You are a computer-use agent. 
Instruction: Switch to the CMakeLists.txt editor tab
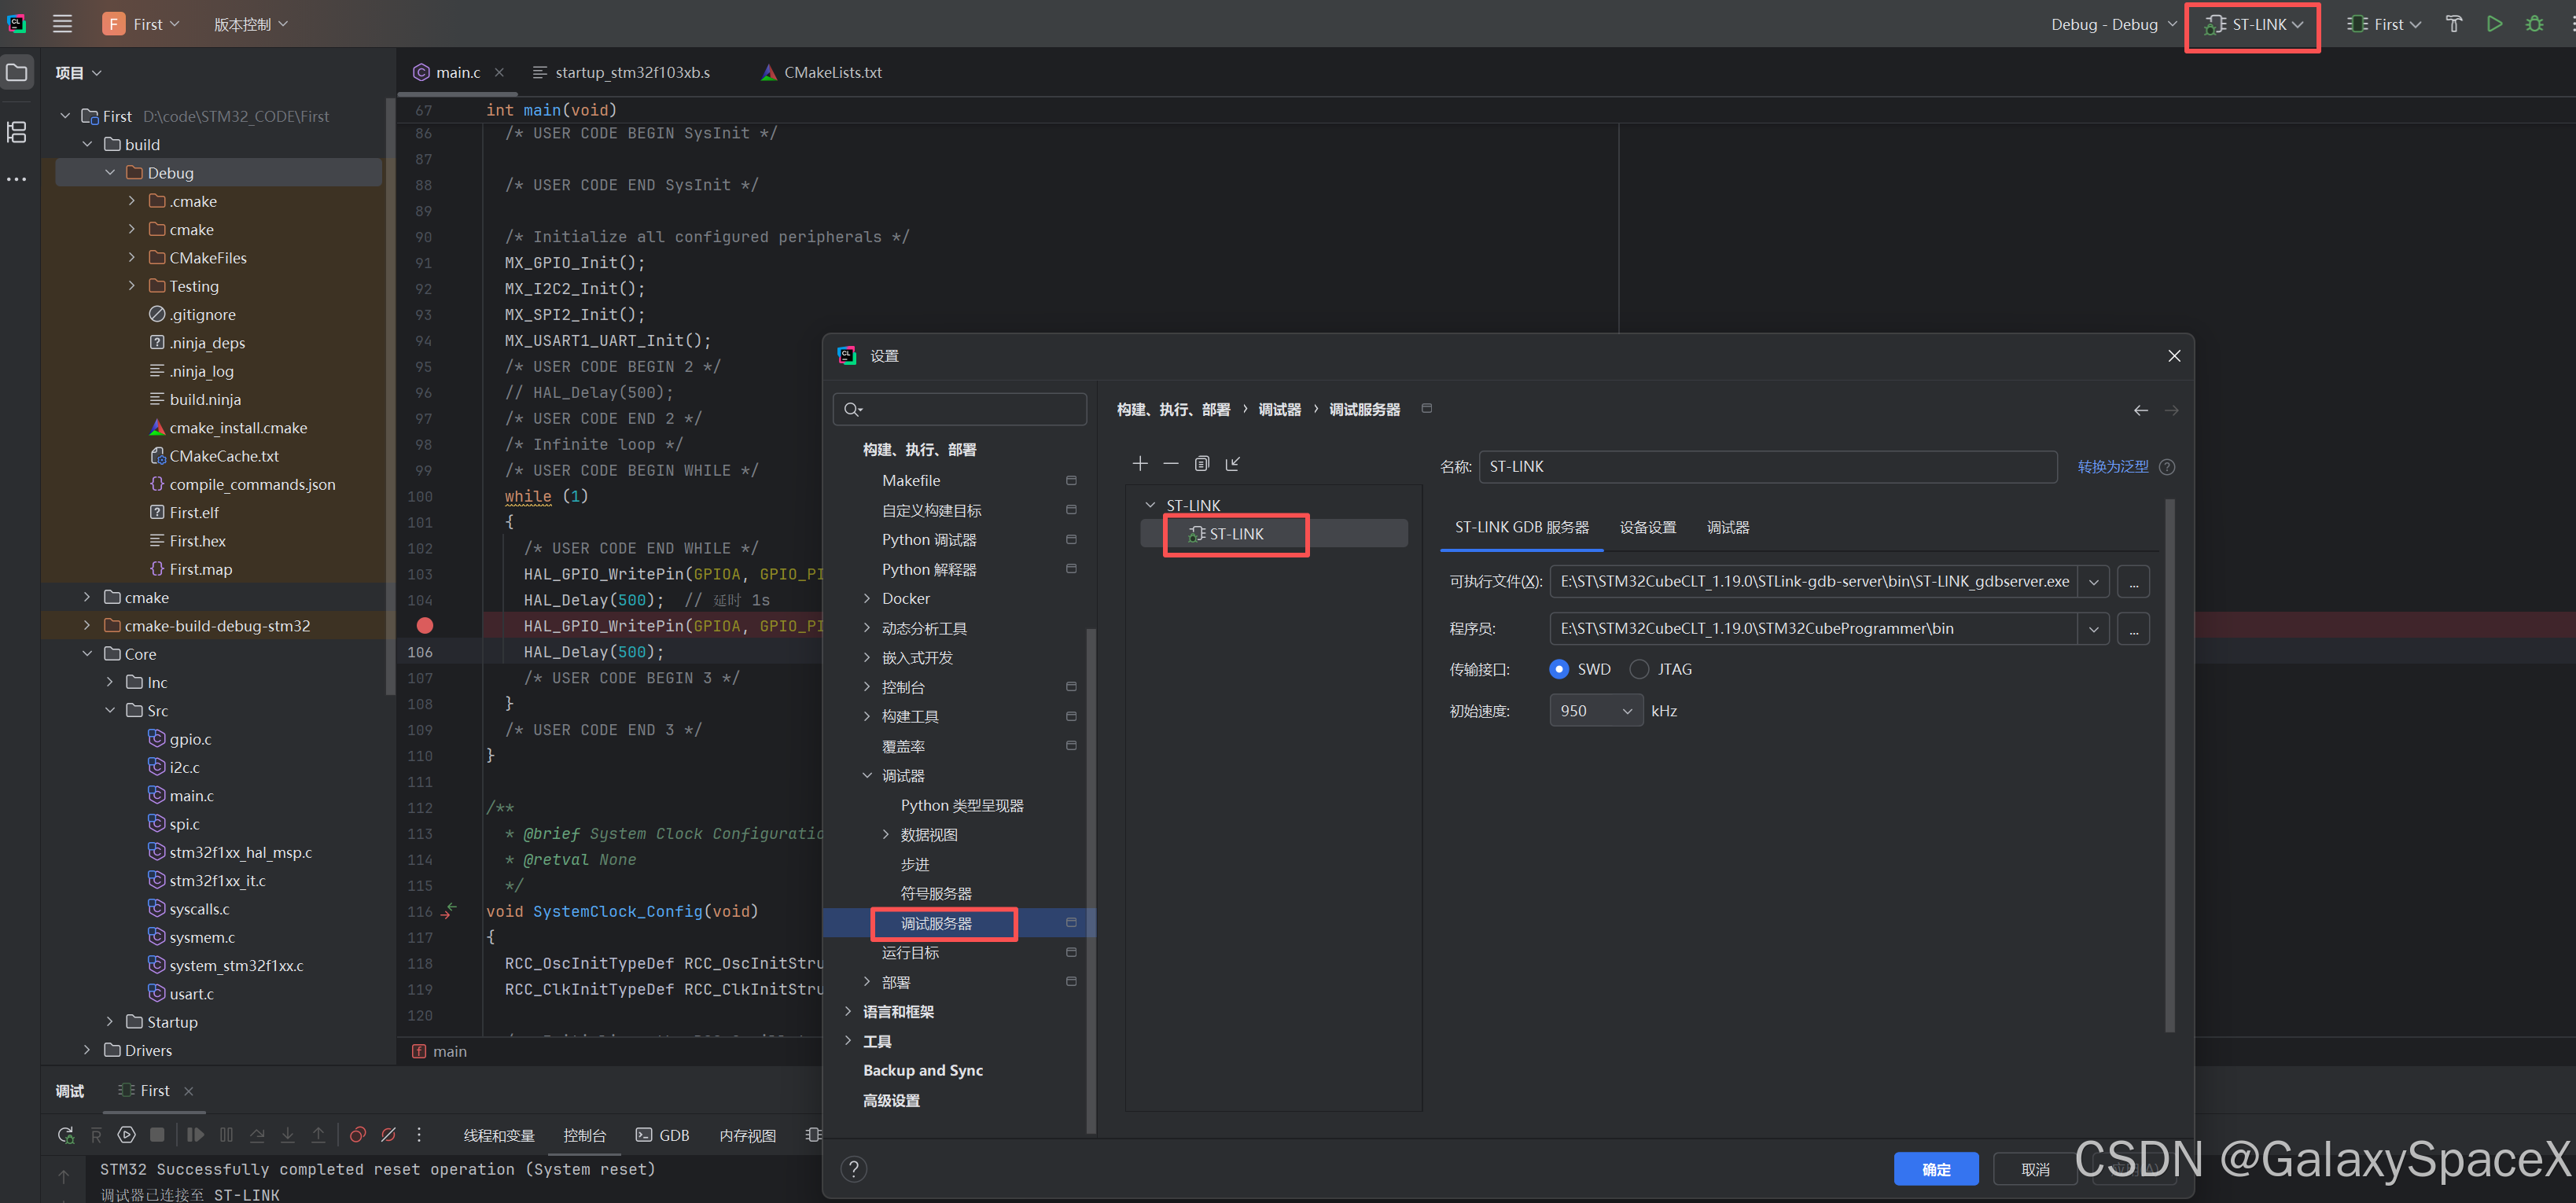(x=832, y=72)
